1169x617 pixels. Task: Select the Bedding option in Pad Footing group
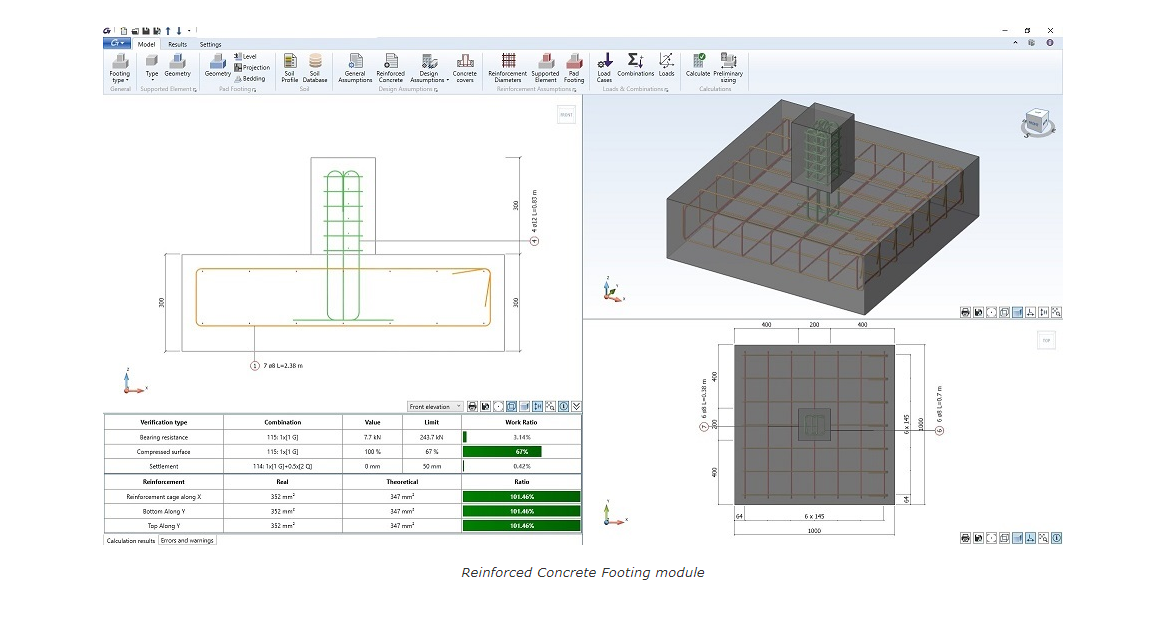249,78
